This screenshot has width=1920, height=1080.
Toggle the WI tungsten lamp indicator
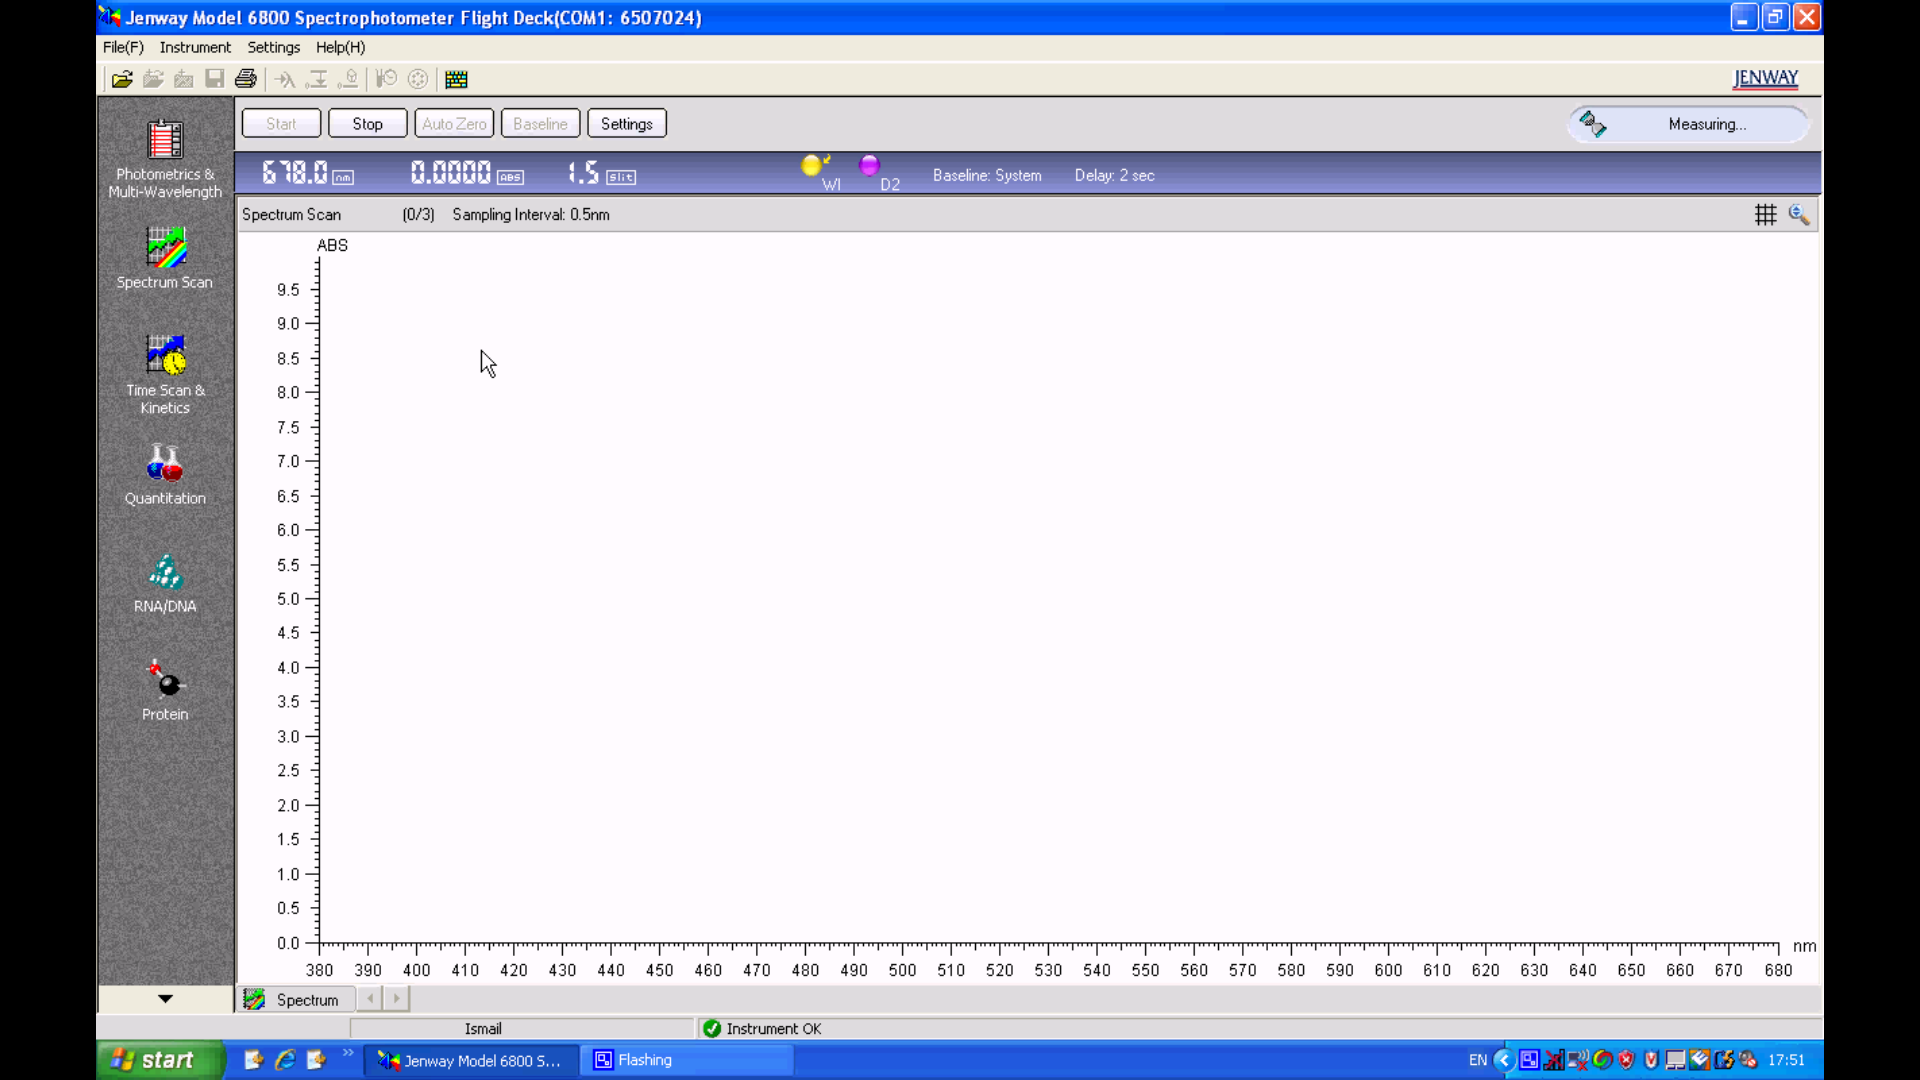click(813, 166)
